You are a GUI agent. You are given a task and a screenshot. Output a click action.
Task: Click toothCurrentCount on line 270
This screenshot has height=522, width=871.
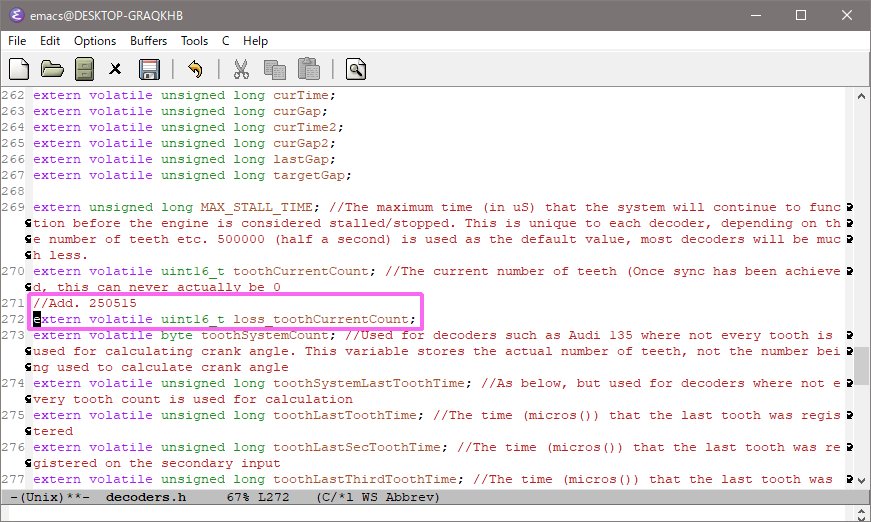pos(301,272)
